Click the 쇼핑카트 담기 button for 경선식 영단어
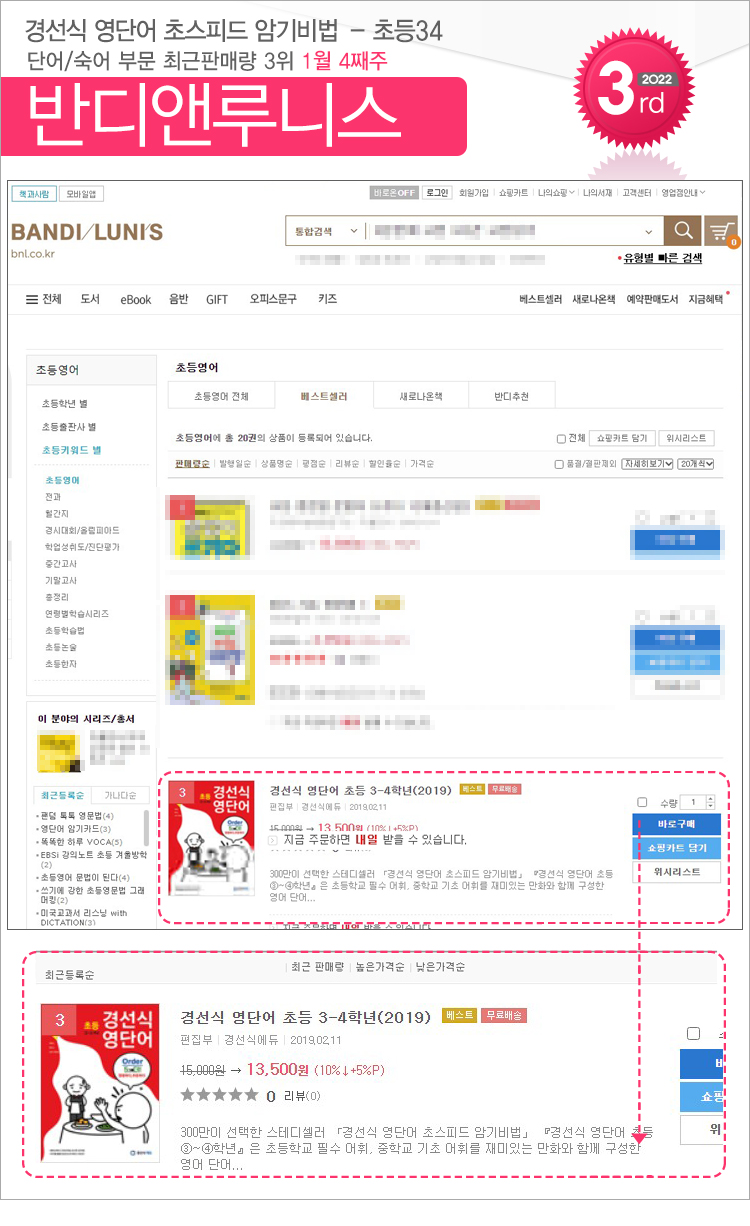750x1226 pixels. (x=676, y=848)
